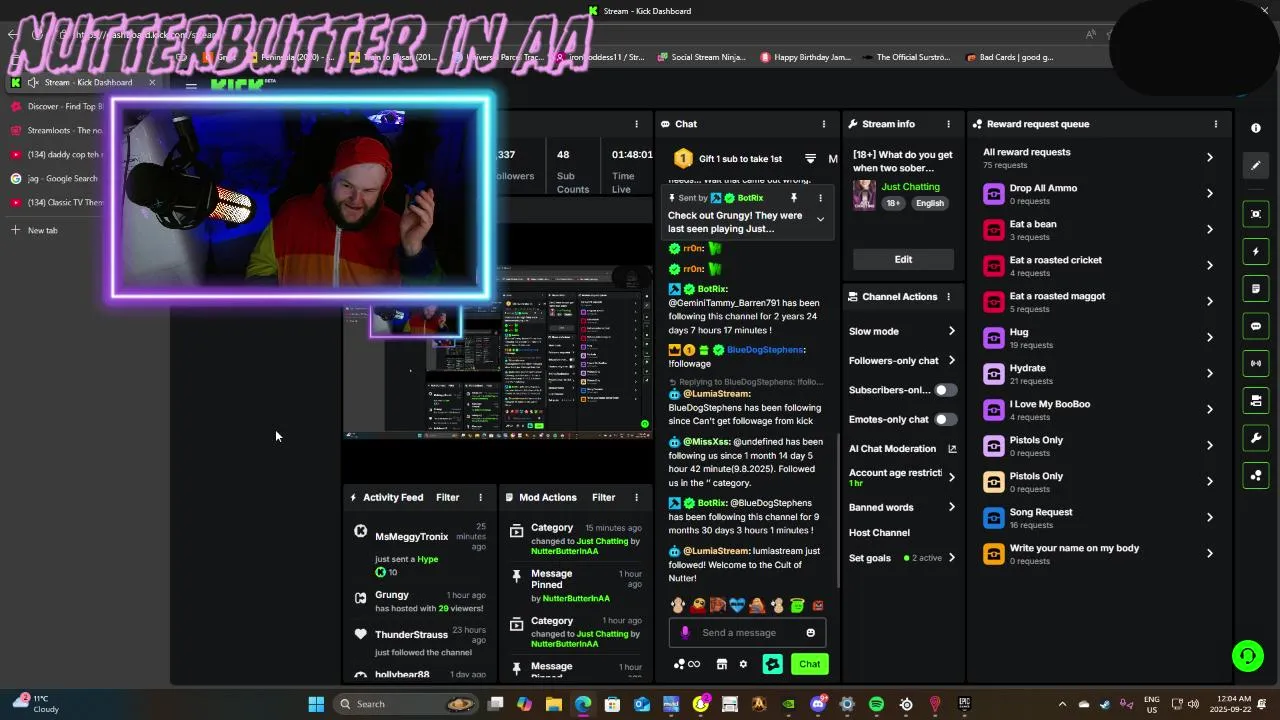Screen dimensions: 1280x720
Task: Open the AI Chat Moderation external link icon
Action: (x=952, y=449)
